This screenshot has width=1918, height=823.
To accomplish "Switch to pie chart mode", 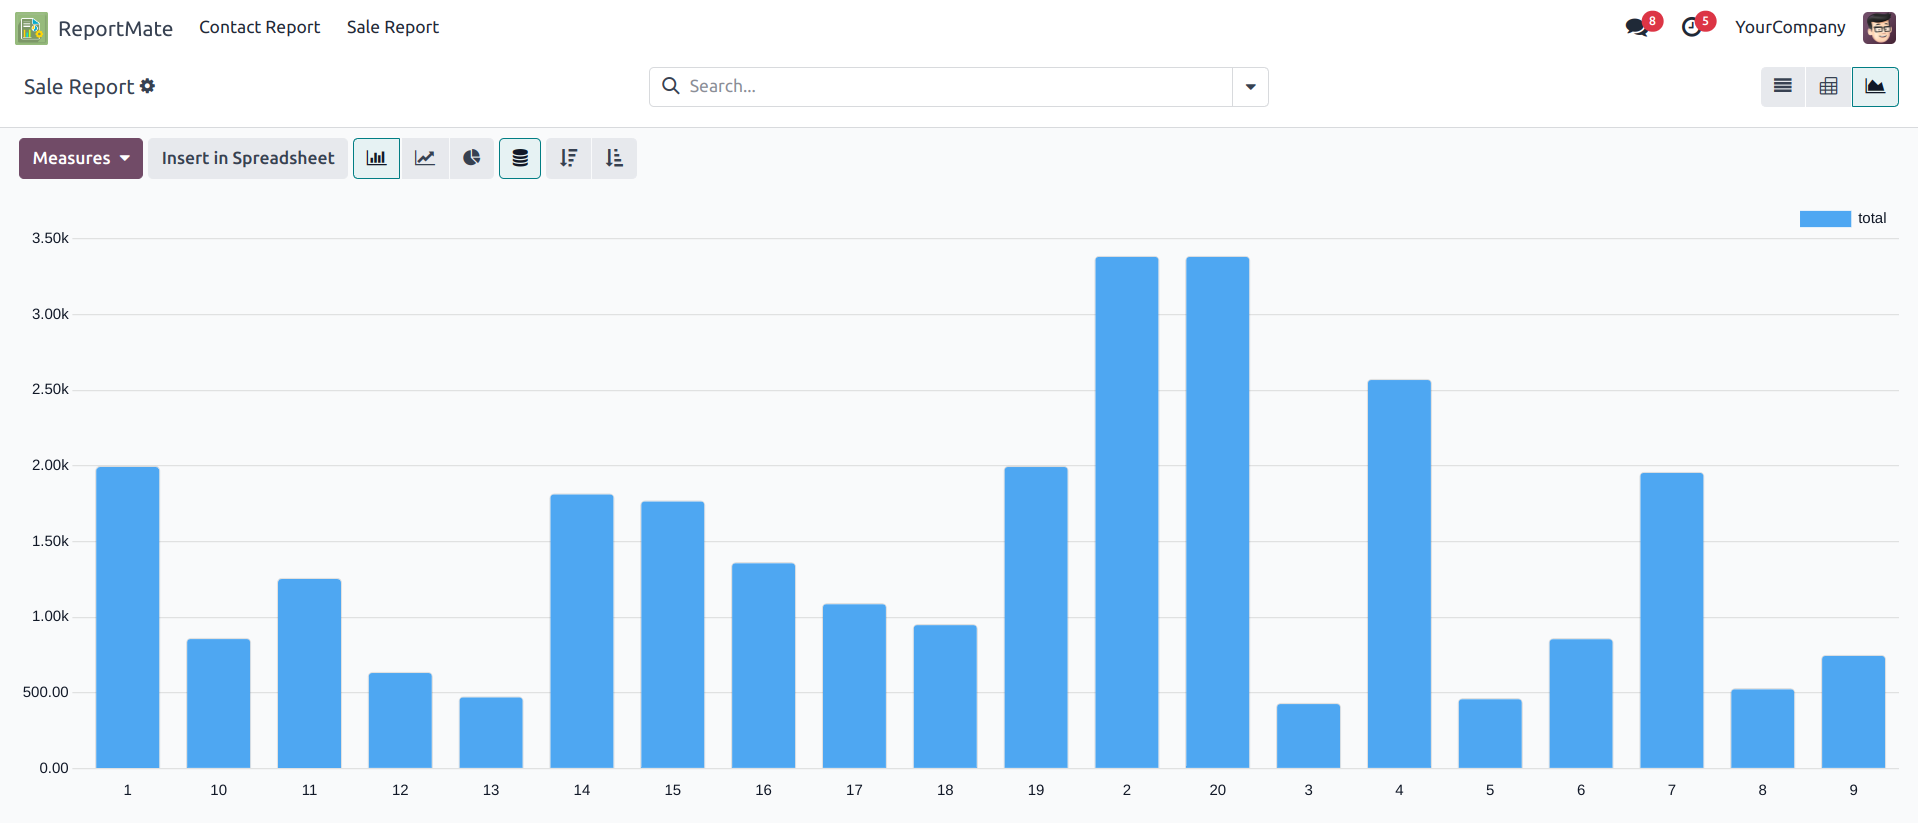I will point(472,158).
